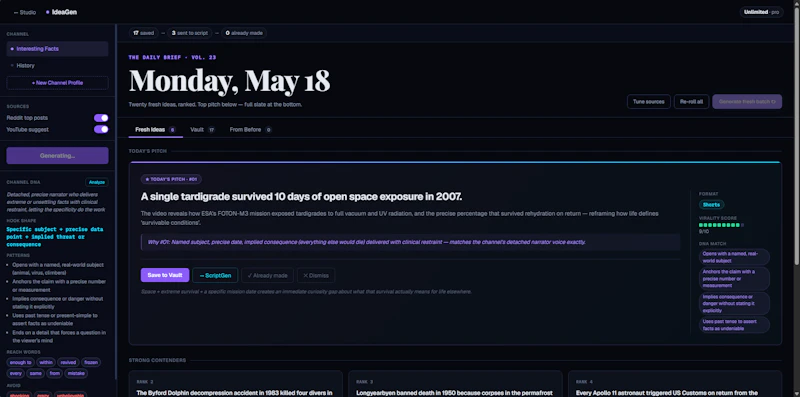Open the IdeaGen section header

[x=61, y=12]
